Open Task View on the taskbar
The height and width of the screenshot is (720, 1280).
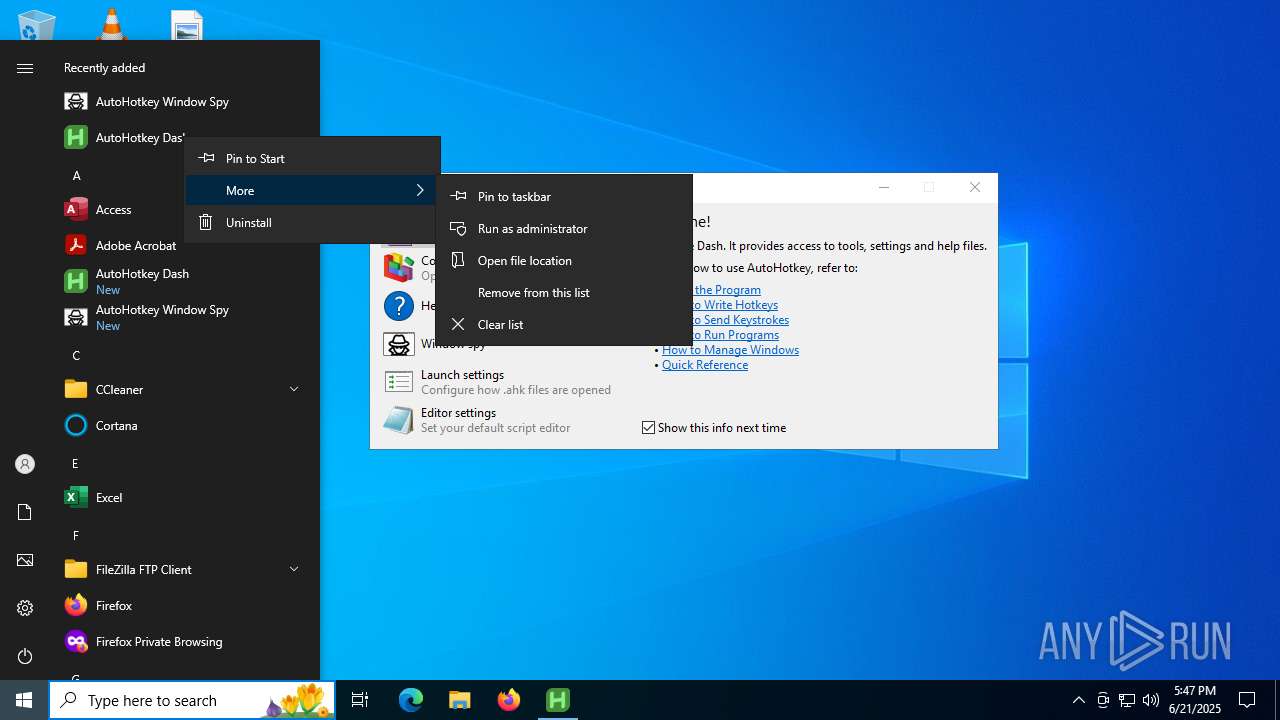360,700
